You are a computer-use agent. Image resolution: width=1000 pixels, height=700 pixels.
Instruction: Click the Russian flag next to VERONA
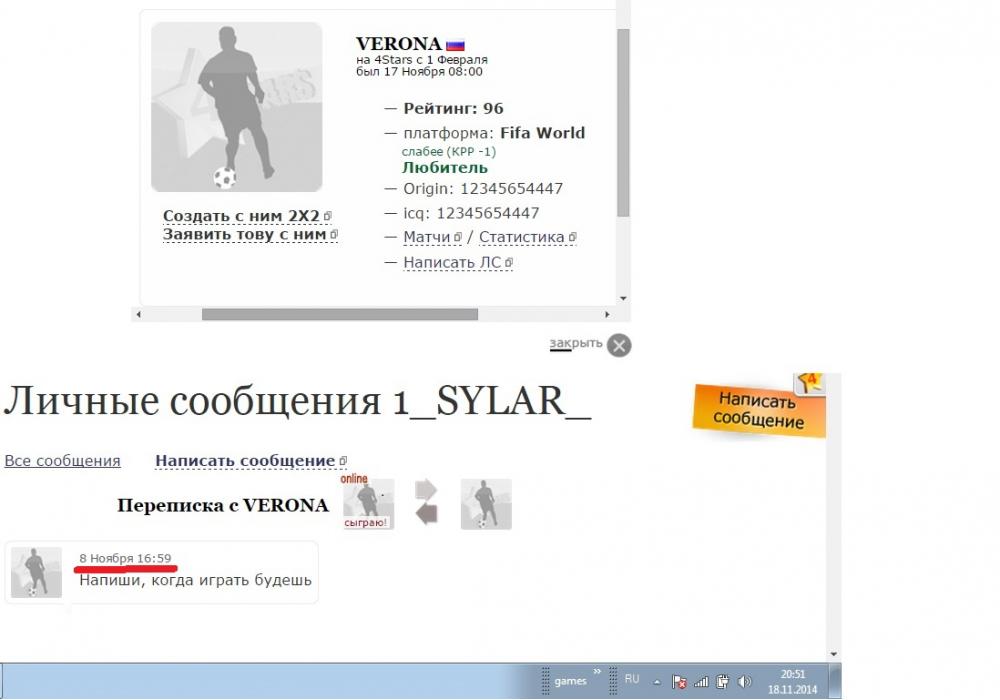click(x=455, y=45)
